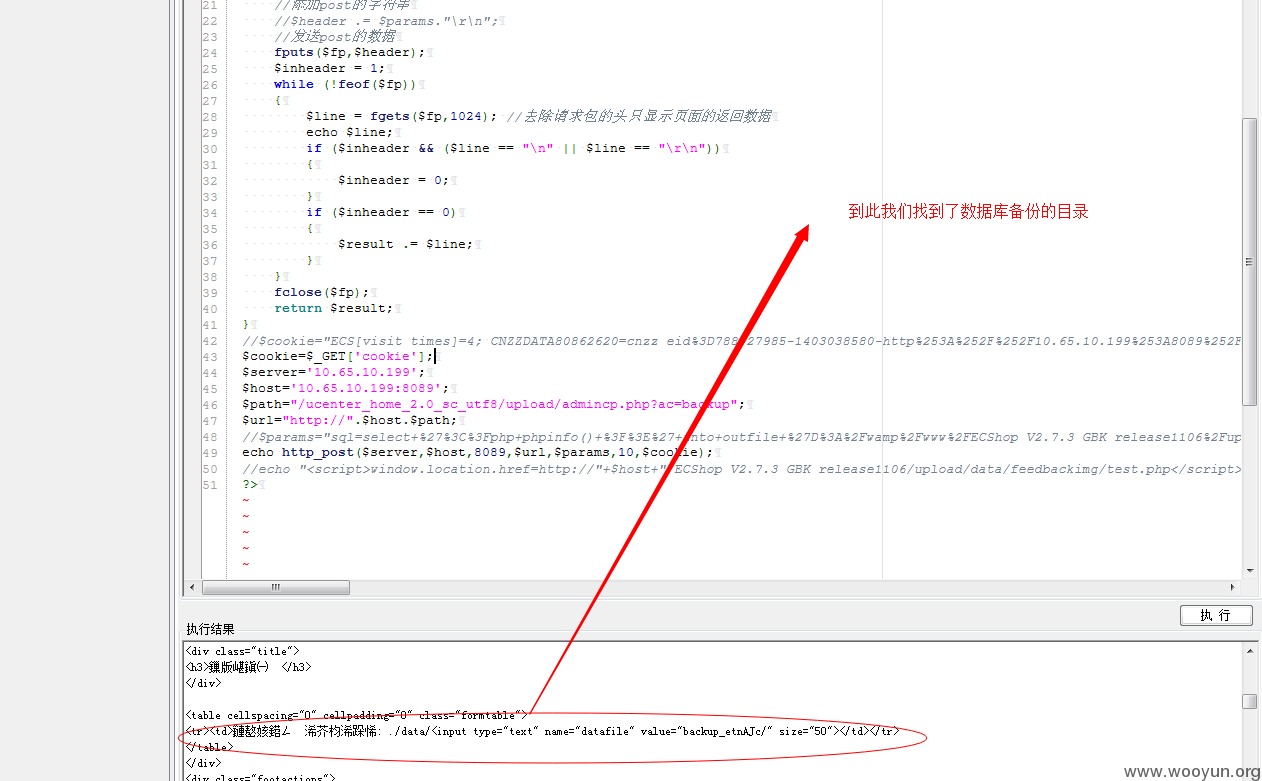The width and height of the screenshot is (1262, 781).
Task: Click the "while (!feof($fp))" line
Action: (x=345, y=84)
